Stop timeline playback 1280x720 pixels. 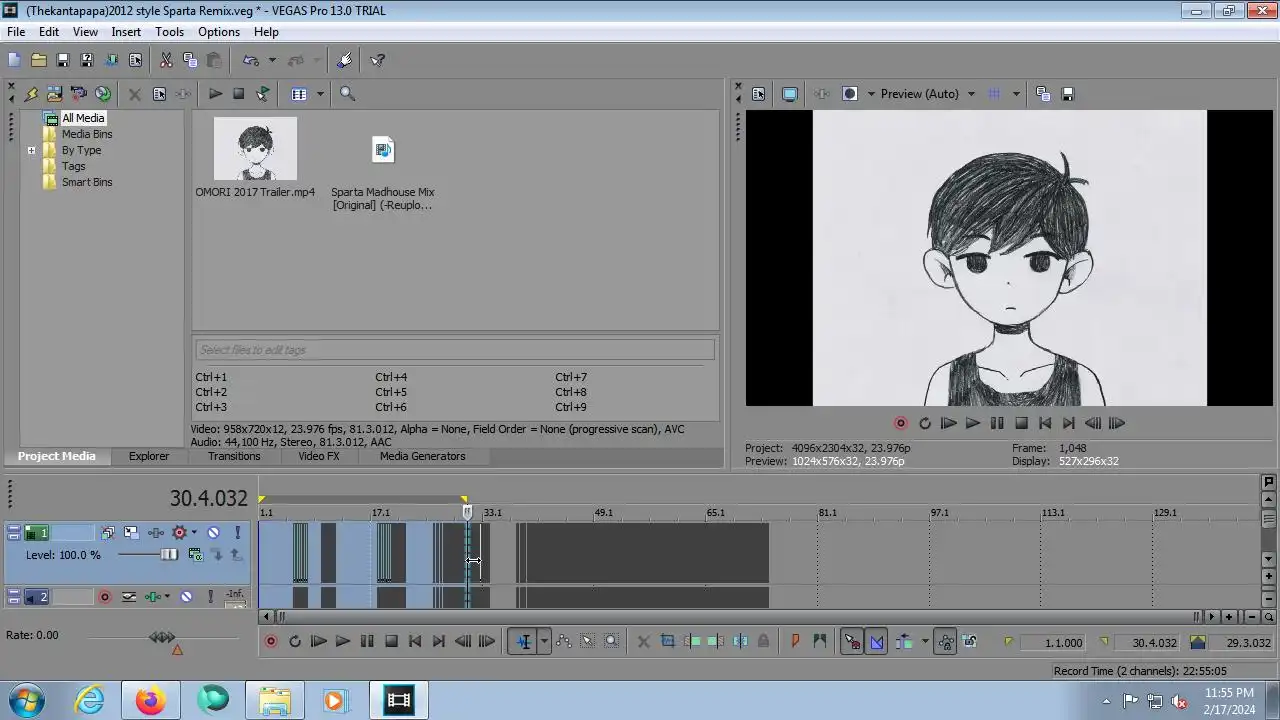pyautogui.click(x=391, y=642)
